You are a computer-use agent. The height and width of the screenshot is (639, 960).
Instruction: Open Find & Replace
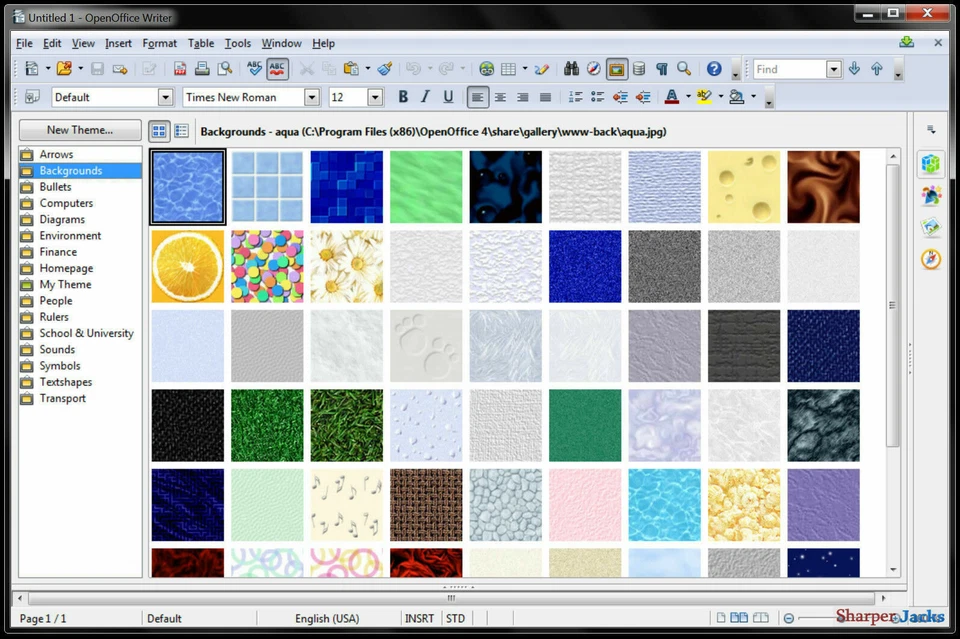click(571, 68)
